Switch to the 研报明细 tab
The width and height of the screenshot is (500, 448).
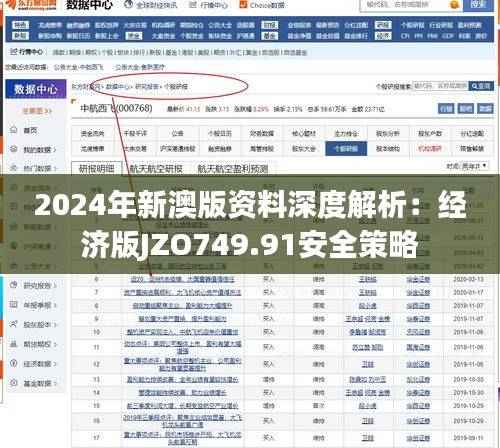tap(97, 169)
